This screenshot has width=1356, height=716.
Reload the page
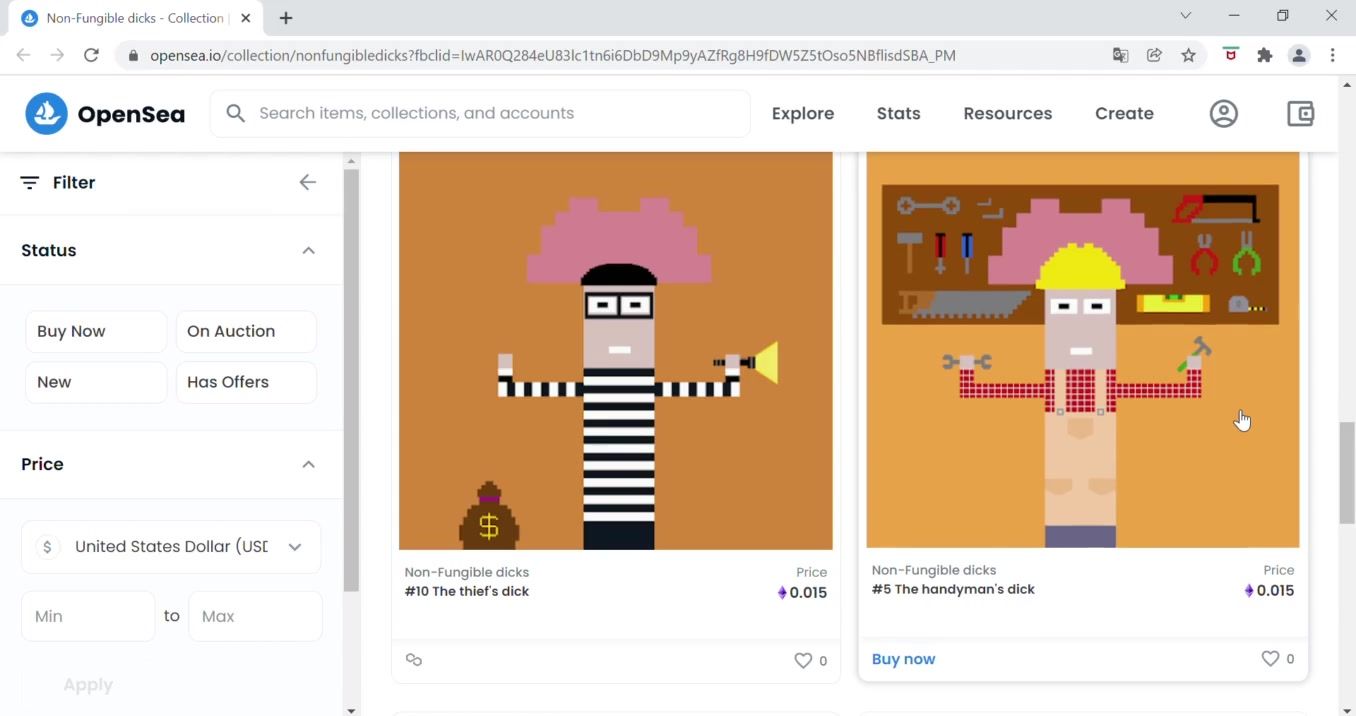click(x=91, y=56)
